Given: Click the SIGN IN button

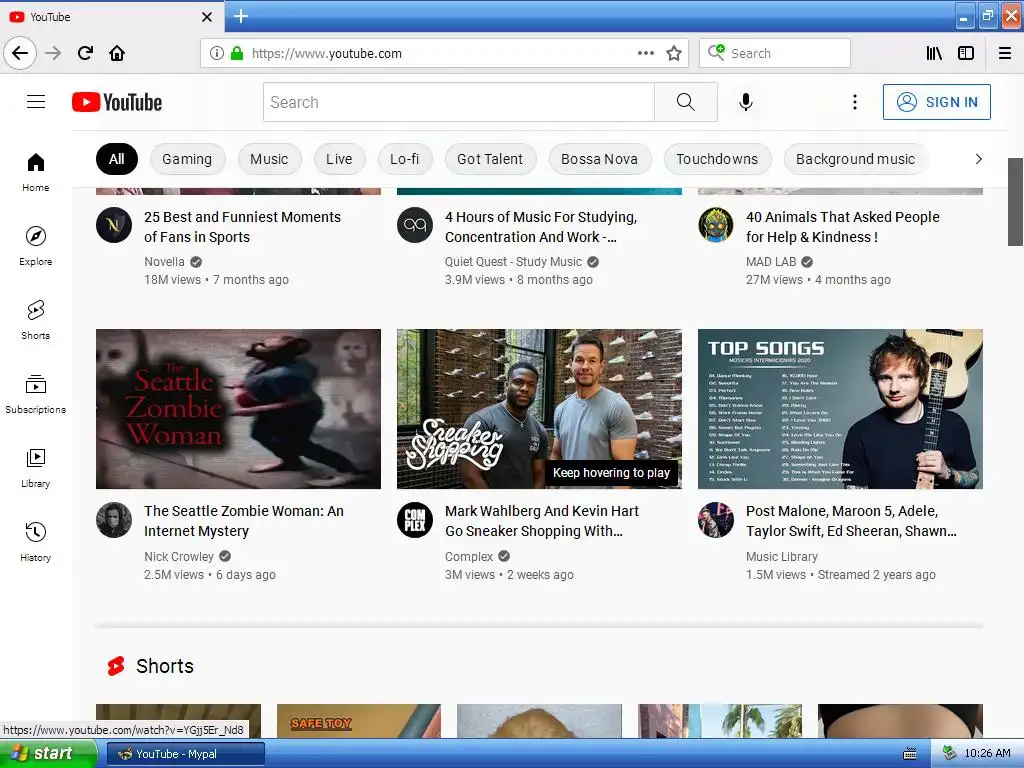Looking at the screenshot, I should 936,102.
